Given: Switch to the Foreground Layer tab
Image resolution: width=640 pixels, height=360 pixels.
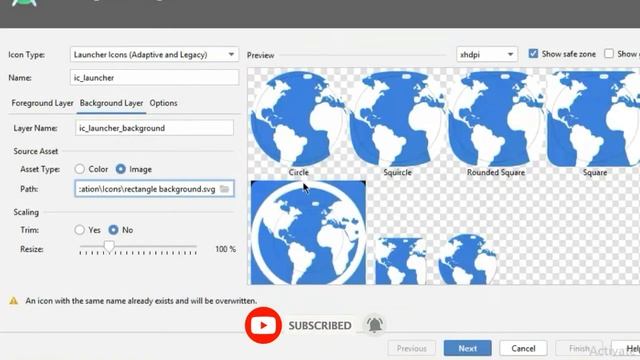Looking at the screenshot, I should (x=42, y=103).
